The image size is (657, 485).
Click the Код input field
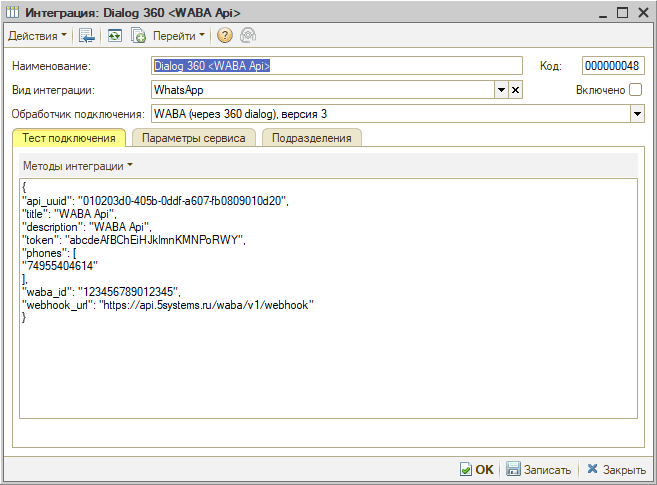pyautogui.click(x=611, y=66)
